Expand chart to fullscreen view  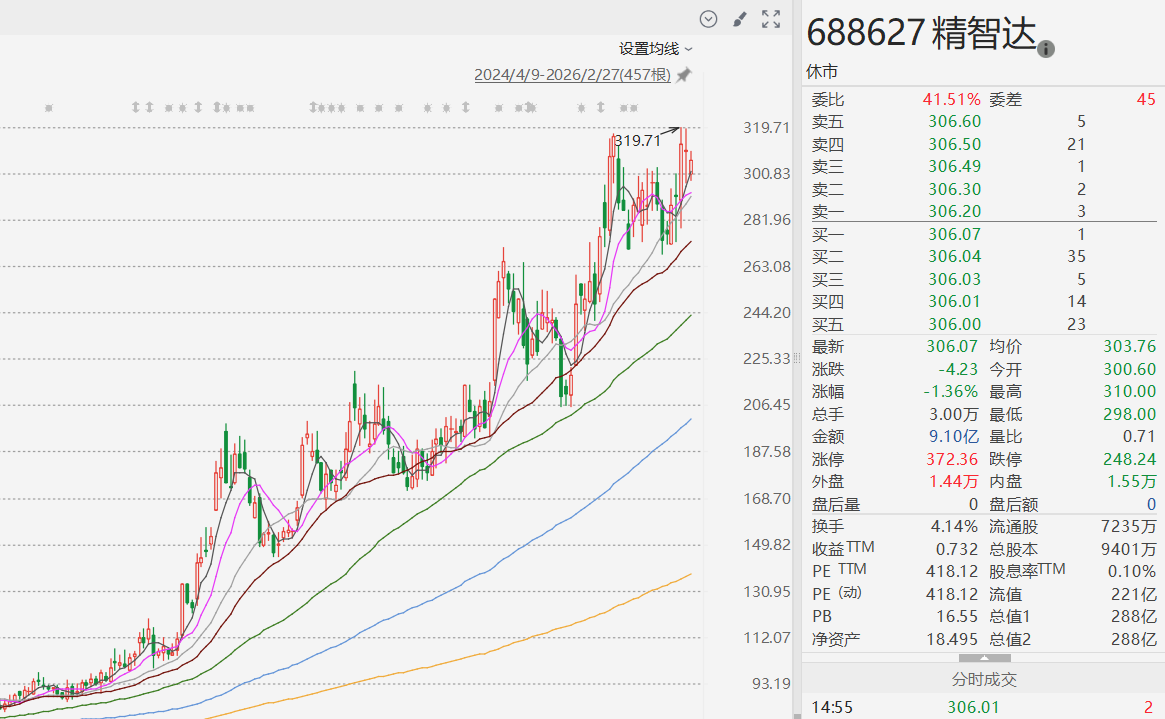point(771,18)
